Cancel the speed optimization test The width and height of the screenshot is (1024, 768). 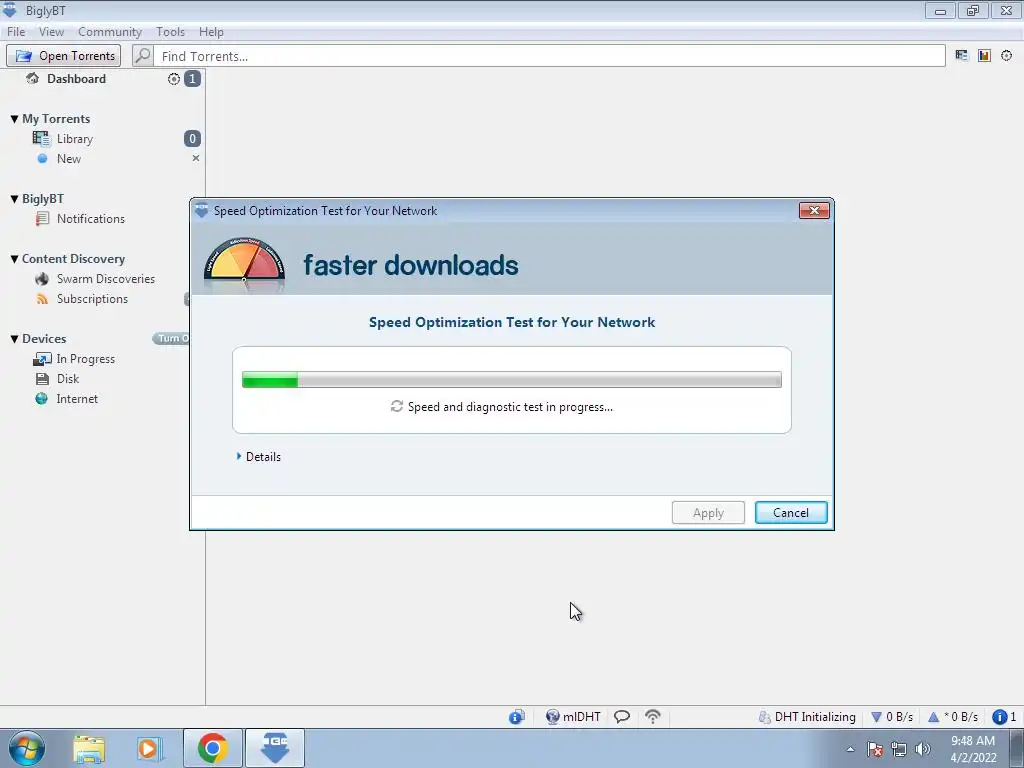[791, 513]
